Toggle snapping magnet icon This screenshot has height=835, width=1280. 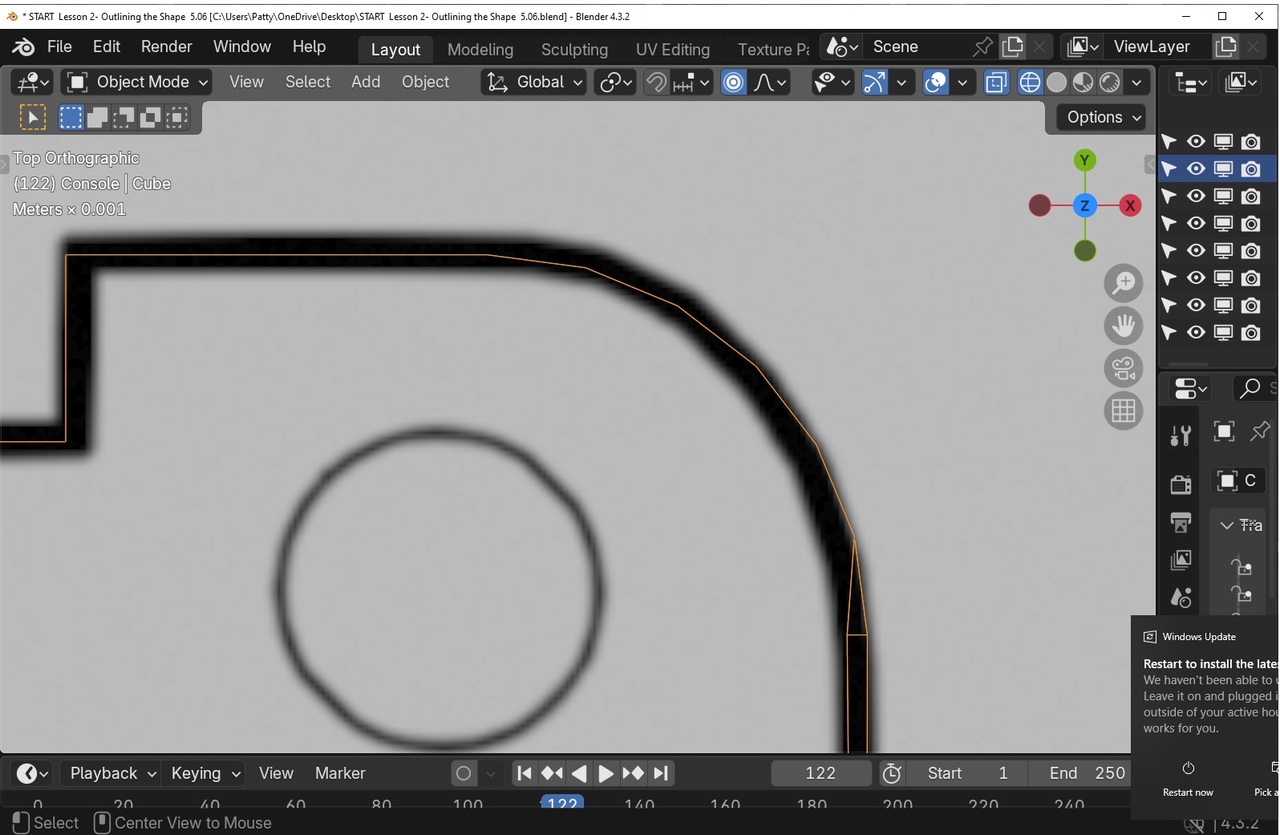656,82
